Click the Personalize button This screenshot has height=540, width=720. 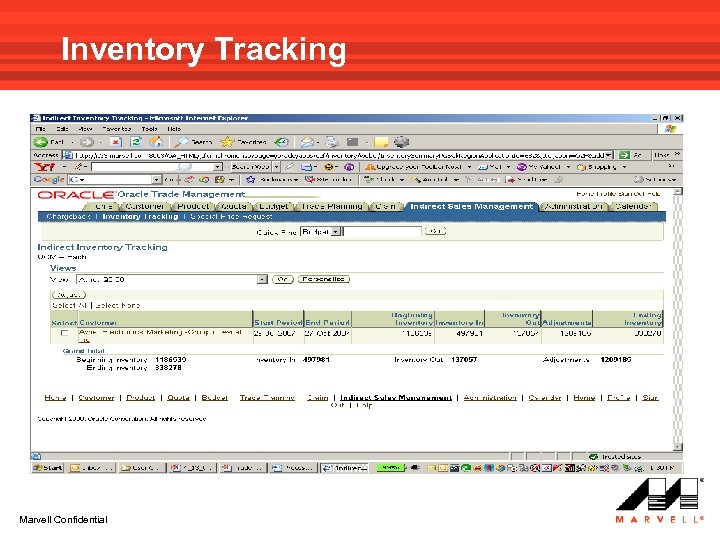(324, 279)
